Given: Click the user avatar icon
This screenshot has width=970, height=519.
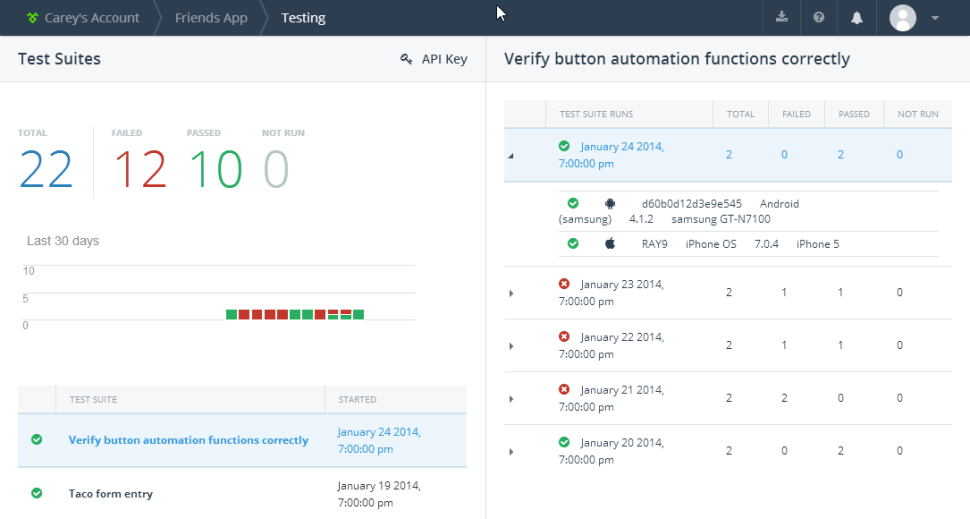Looking at the screenshot, I should tap(903, 18).
